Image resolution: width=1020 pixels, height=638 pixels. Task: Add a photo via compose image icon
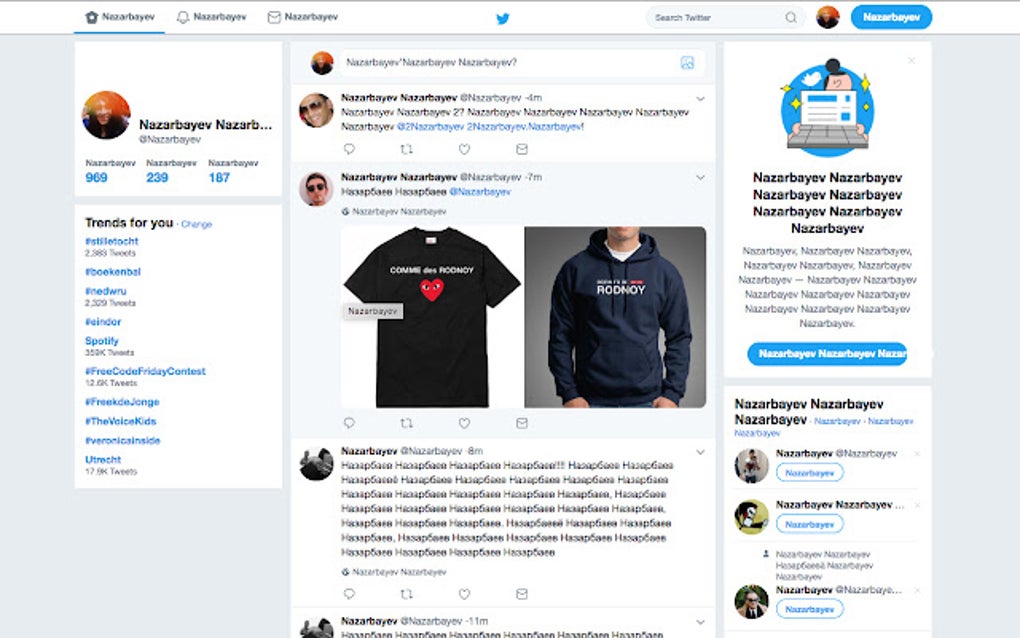[687, 62]
